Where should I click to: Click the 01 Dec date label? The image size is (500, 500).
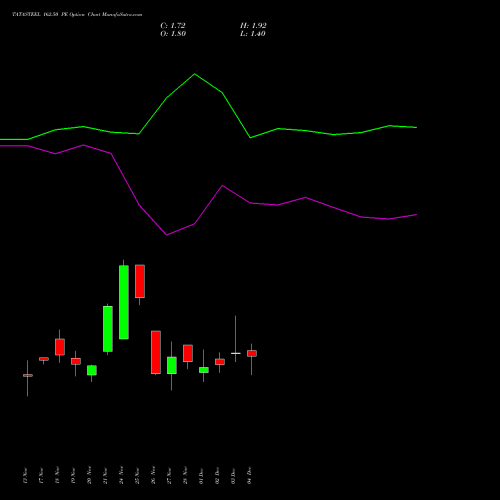pyautogui.click(x=201, y=476)
